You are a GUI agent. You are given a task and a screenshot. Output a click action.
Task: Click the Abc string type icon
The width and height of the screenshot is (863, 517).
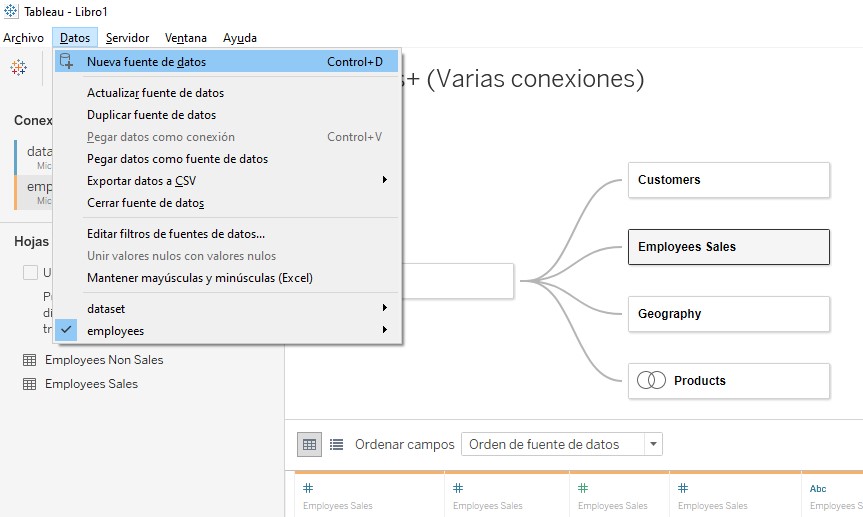coord(818,488)
